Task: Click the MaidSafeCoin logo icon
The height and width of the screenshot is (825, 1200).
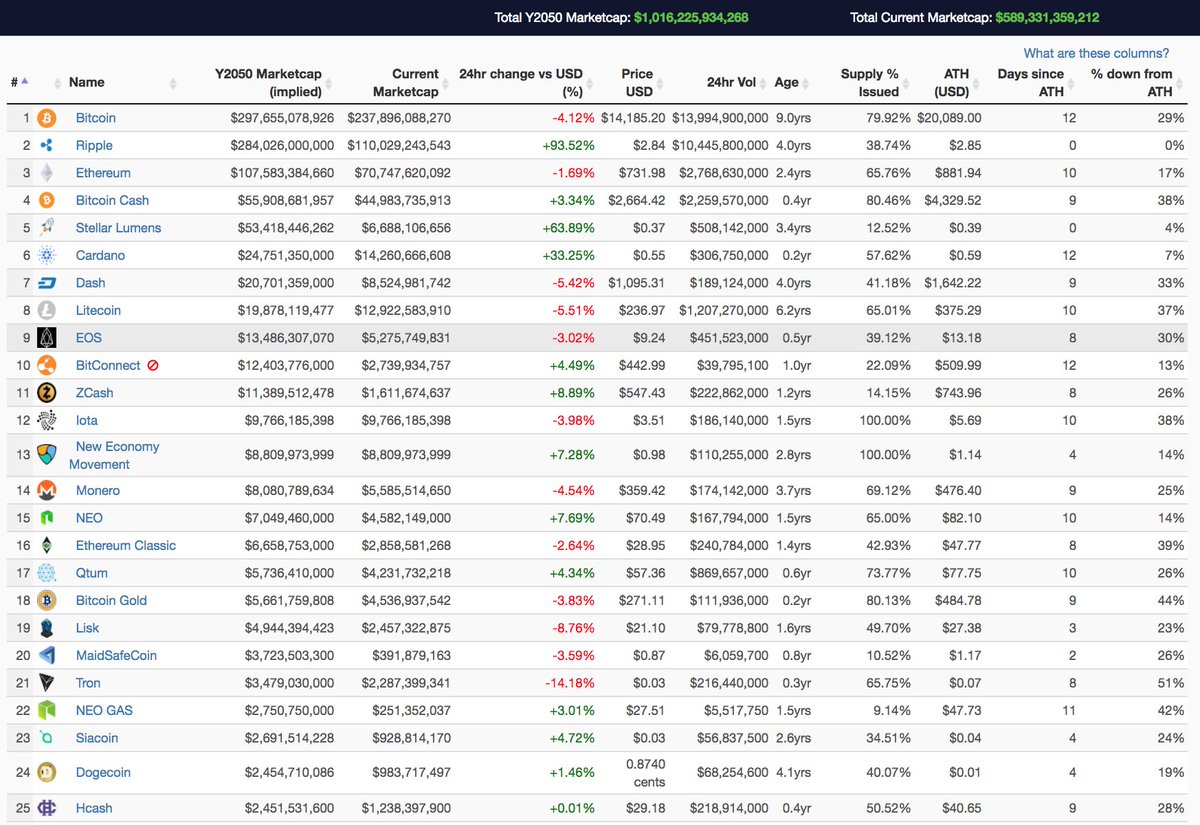Action: 47,655
